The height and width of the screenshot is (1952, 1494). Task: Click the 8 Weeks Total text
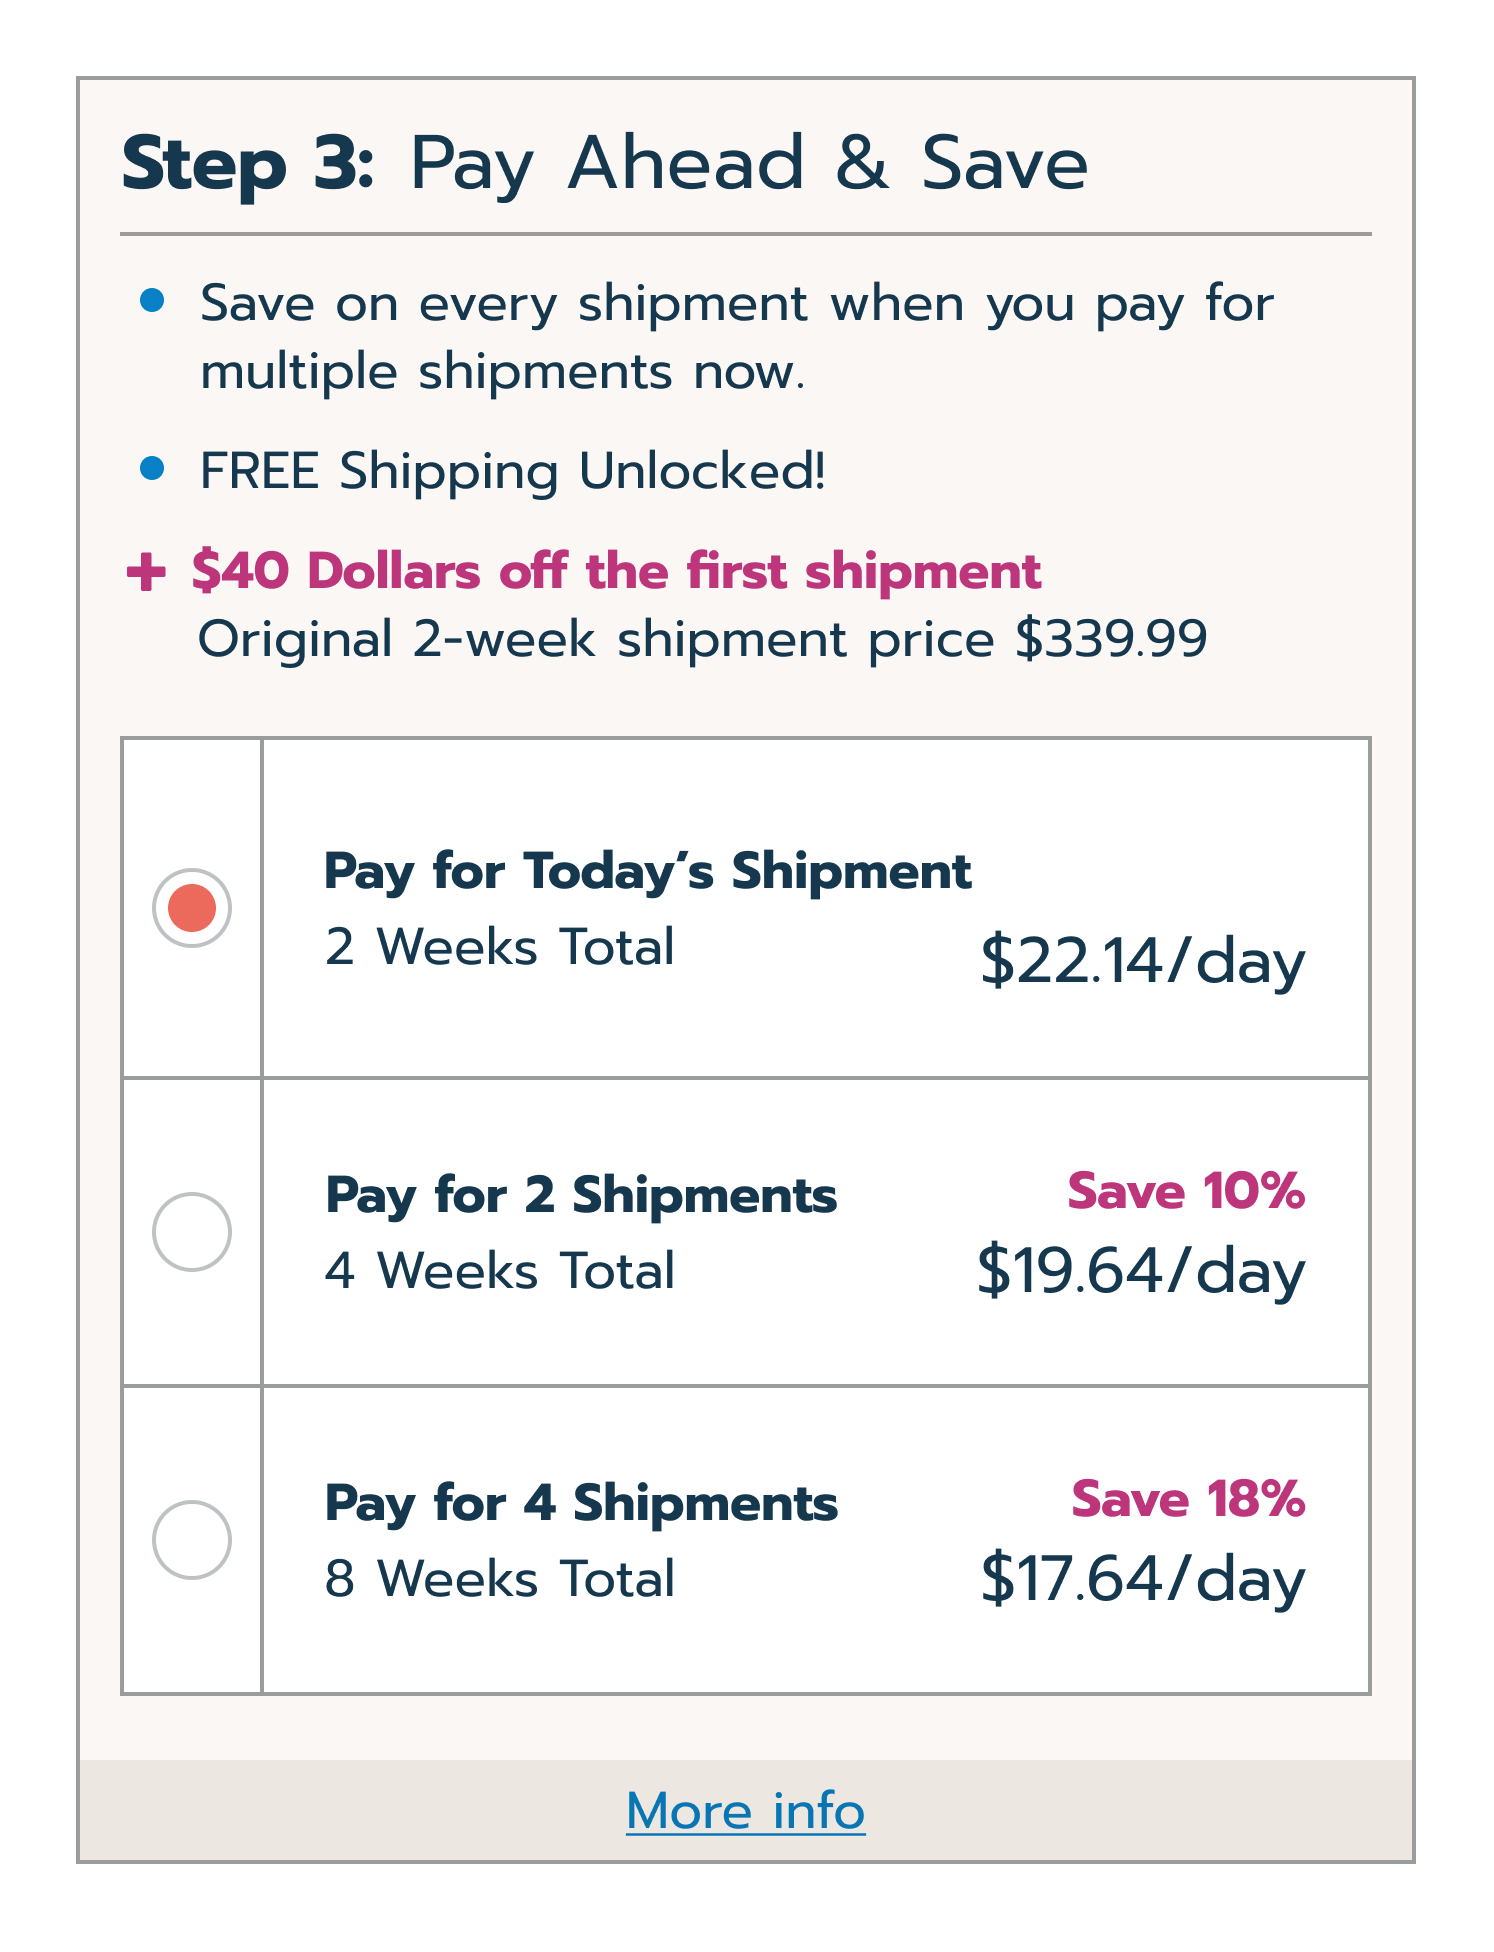(500, 1579)
